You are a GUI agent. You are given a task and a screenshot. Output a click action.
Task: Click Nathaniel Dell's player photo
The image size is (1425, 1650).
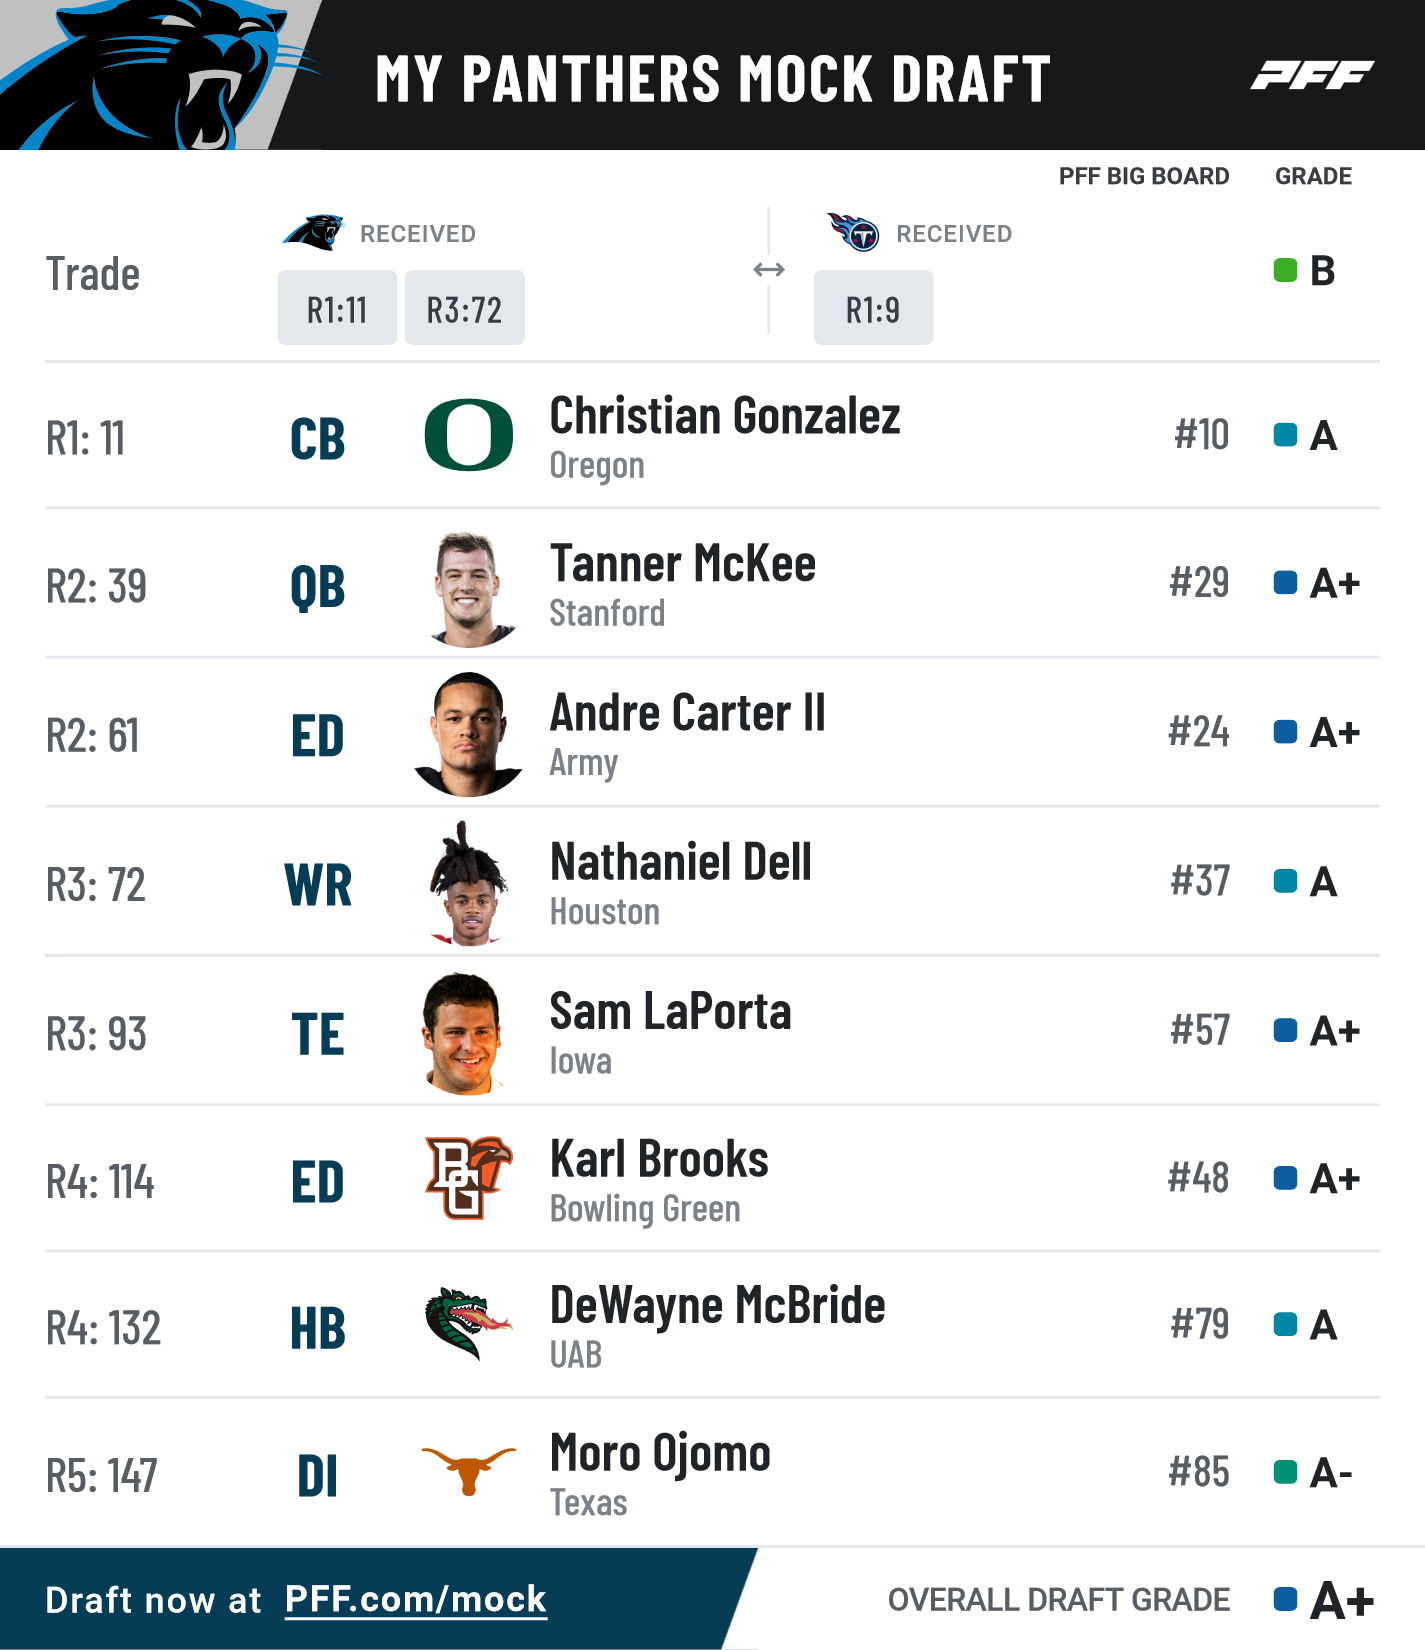click(466, 883)
